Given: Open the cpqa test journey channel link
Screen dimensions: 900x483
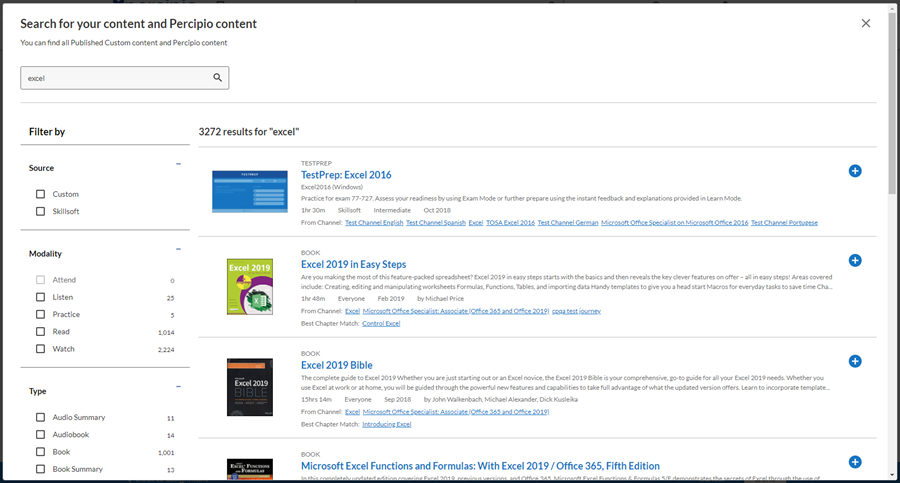Looking at the screenshot, I should (576, 311).
